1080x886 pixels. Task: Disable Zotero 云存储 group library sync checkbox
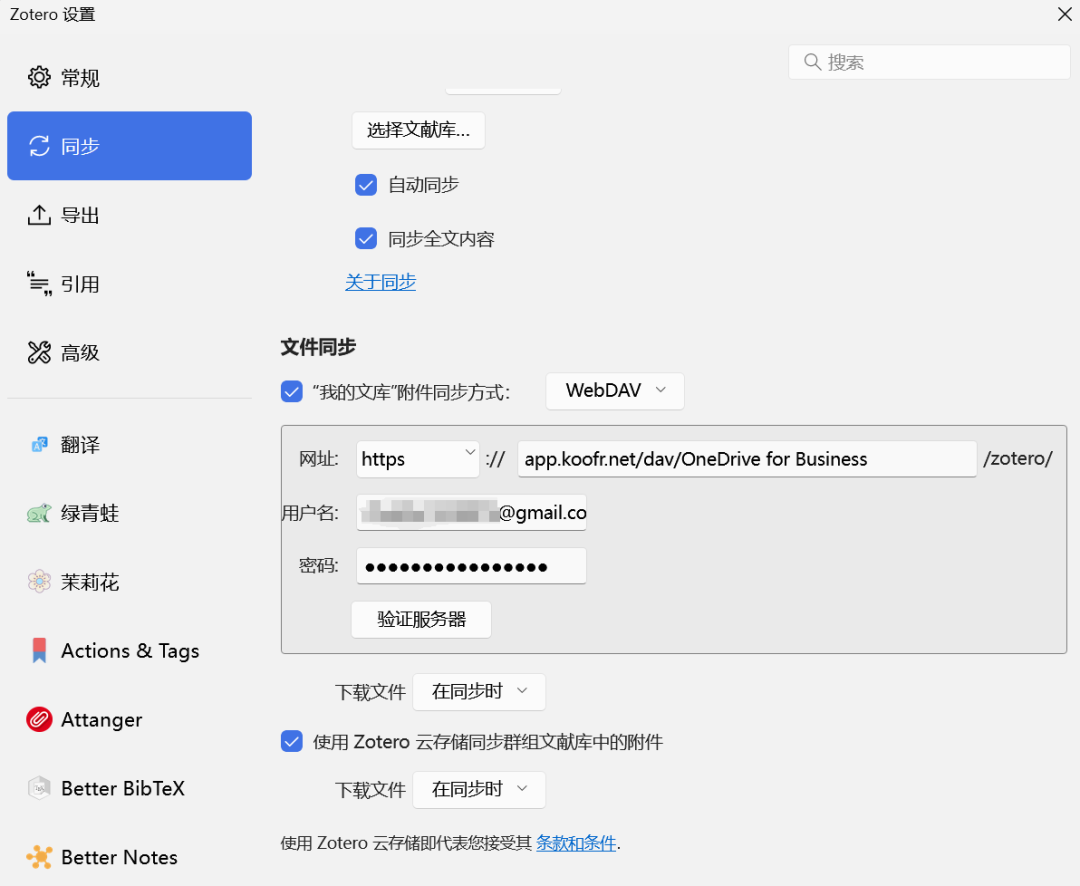pyautogui.click(x=292, y=742)
